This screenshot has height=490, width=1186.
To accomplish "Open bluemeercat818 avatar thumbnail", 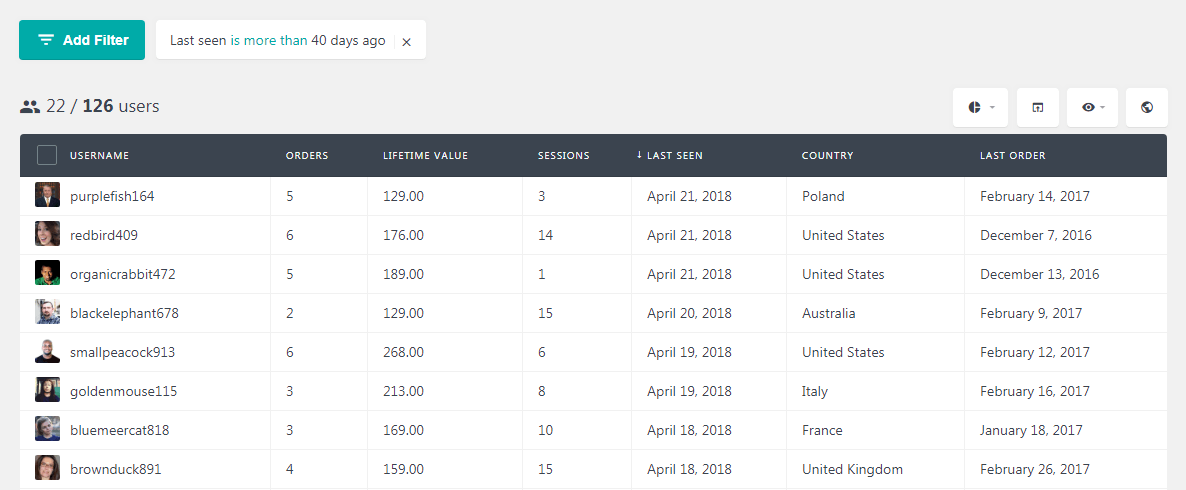I will [48, 430].
